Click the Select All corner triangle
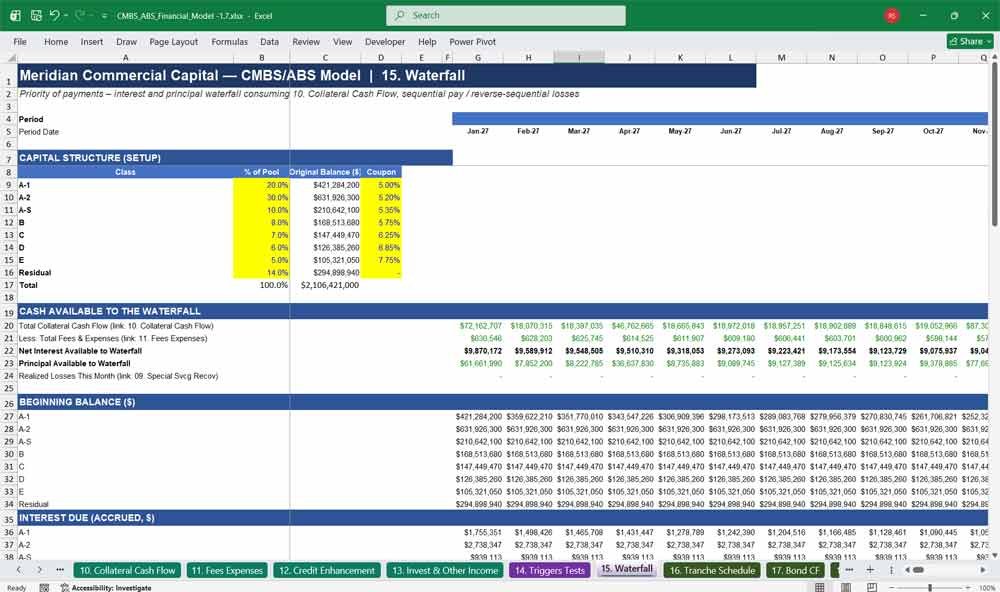 click(x=10, y=58)
